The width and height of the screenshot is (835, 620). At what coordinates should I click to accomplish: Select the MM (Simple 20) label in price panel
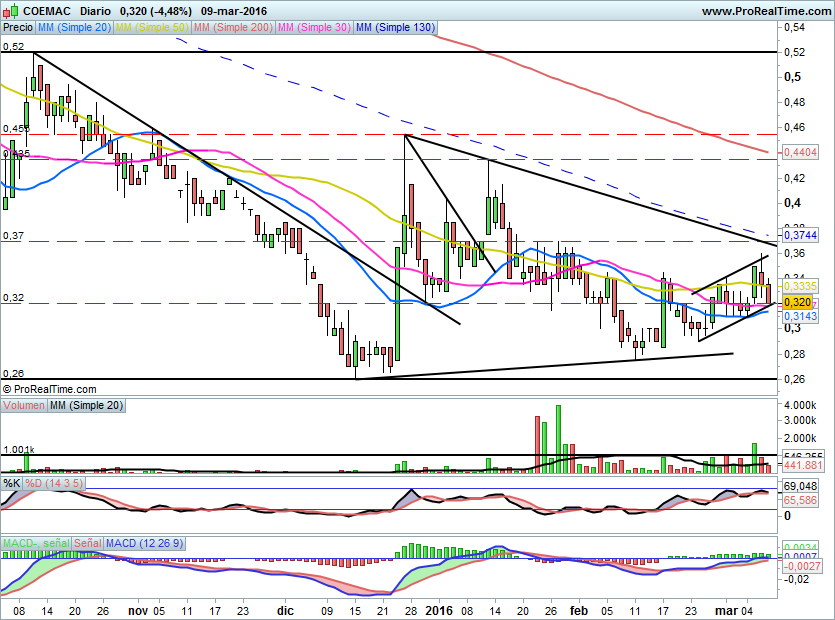tap(75, 29)
